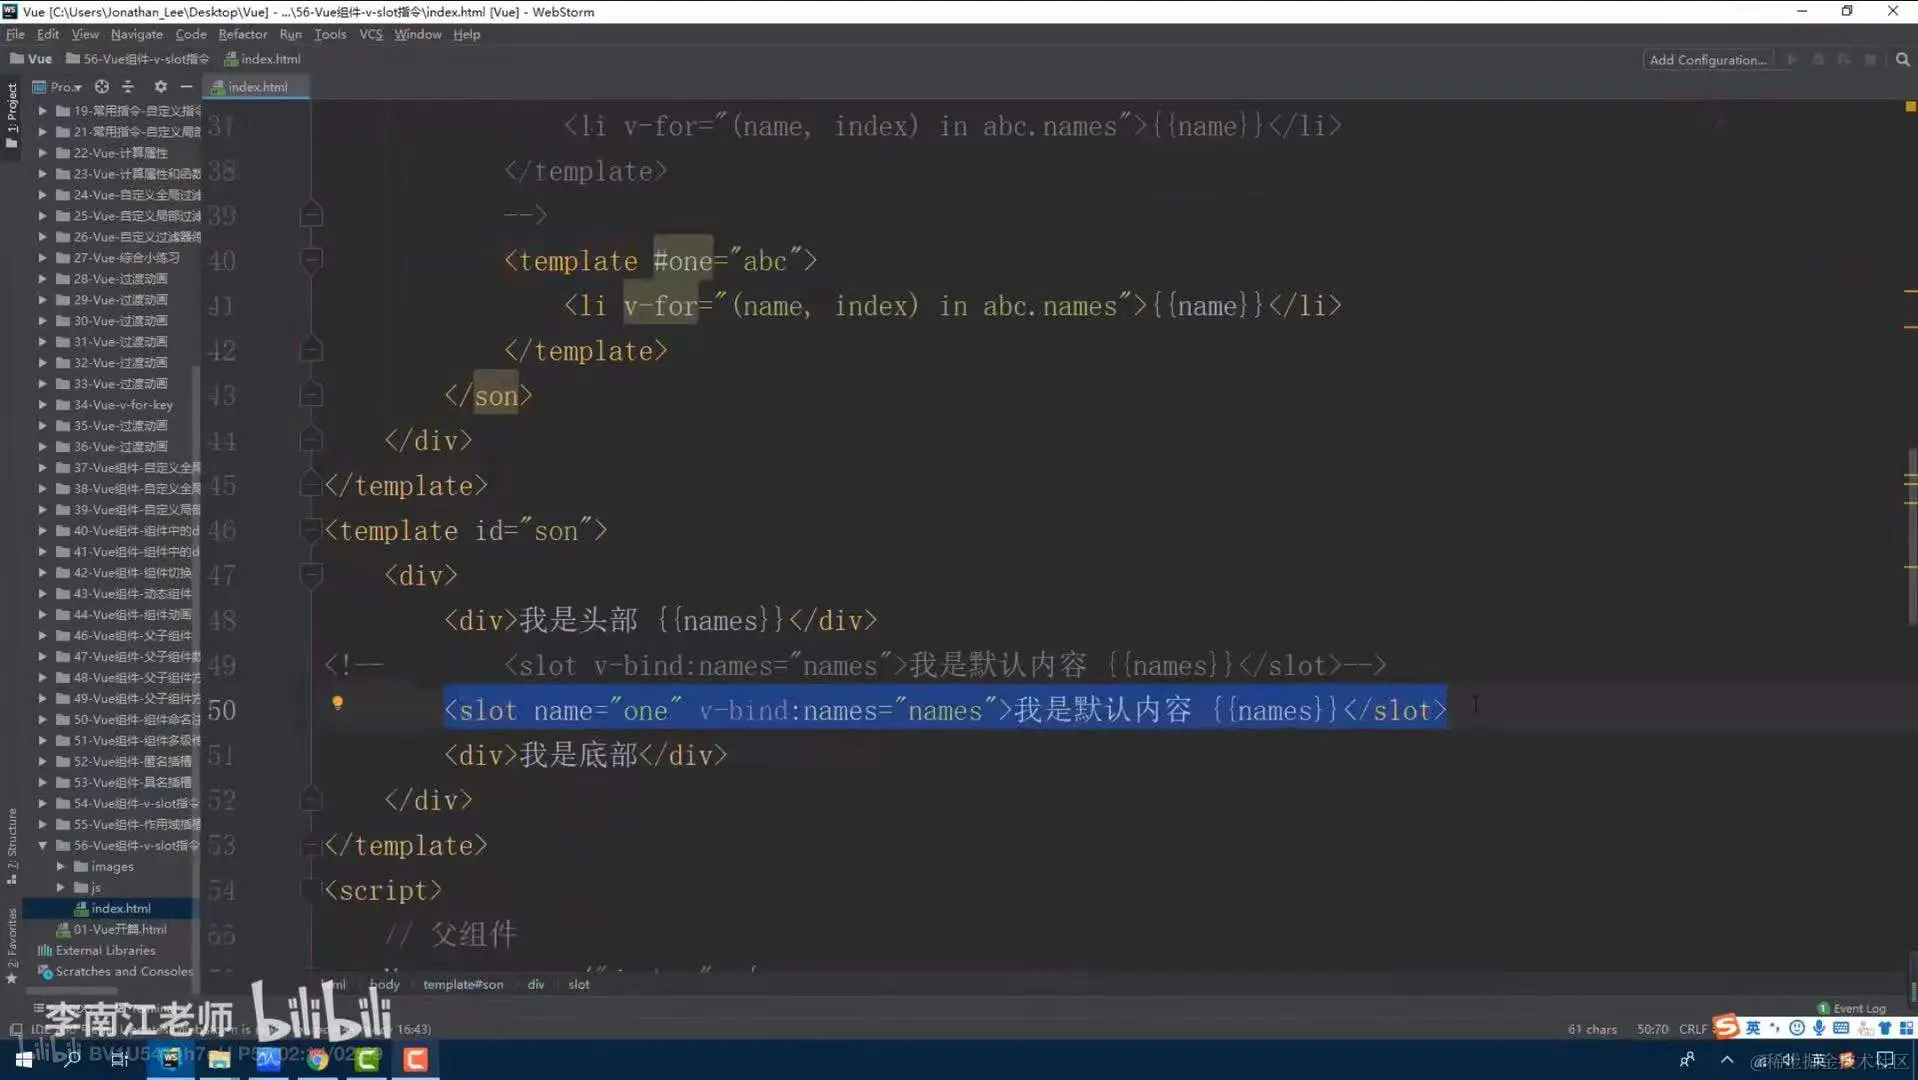The height and width of the screenshot is (1080, 1918).
Task: Select index.html in project tree
Action: [120, 909]
